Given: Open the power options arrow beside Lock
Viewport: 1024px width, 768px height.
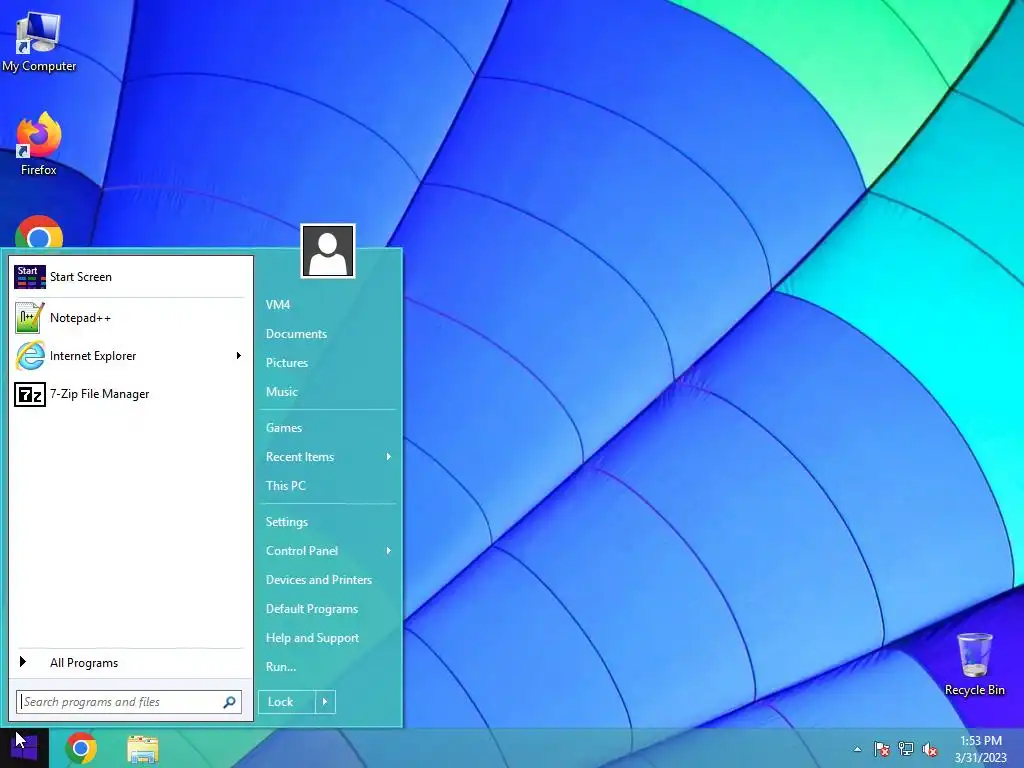Looking at the screenshot, I should point(325,702).
